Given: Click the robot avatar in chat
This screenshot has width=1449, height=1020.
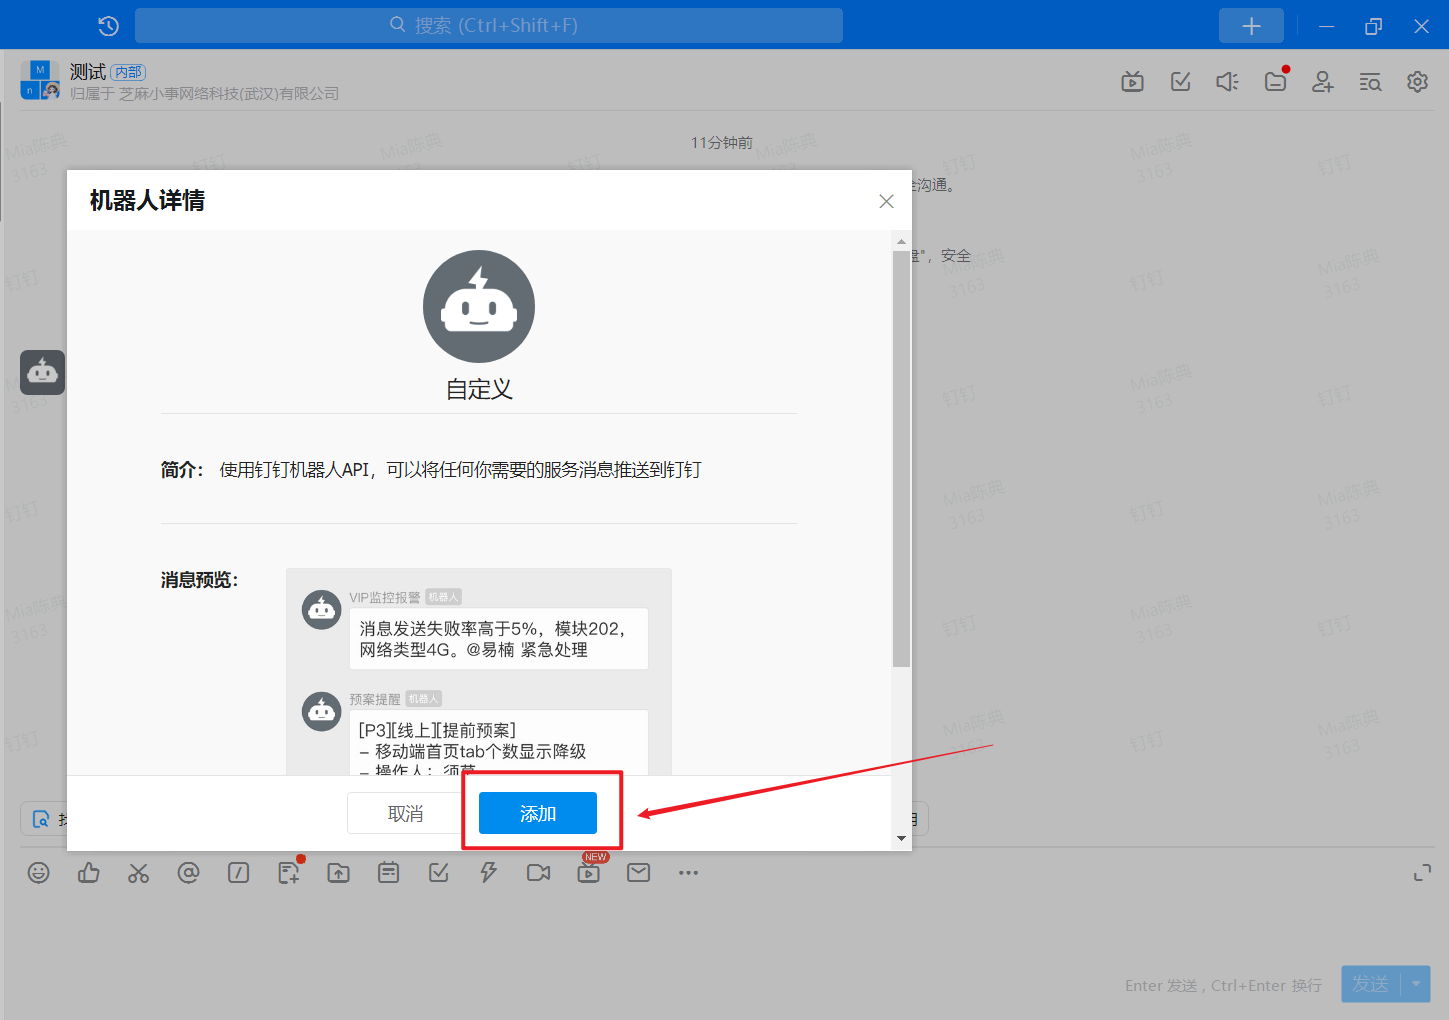Looking at the screenshot, I should (x=42, y=372).
